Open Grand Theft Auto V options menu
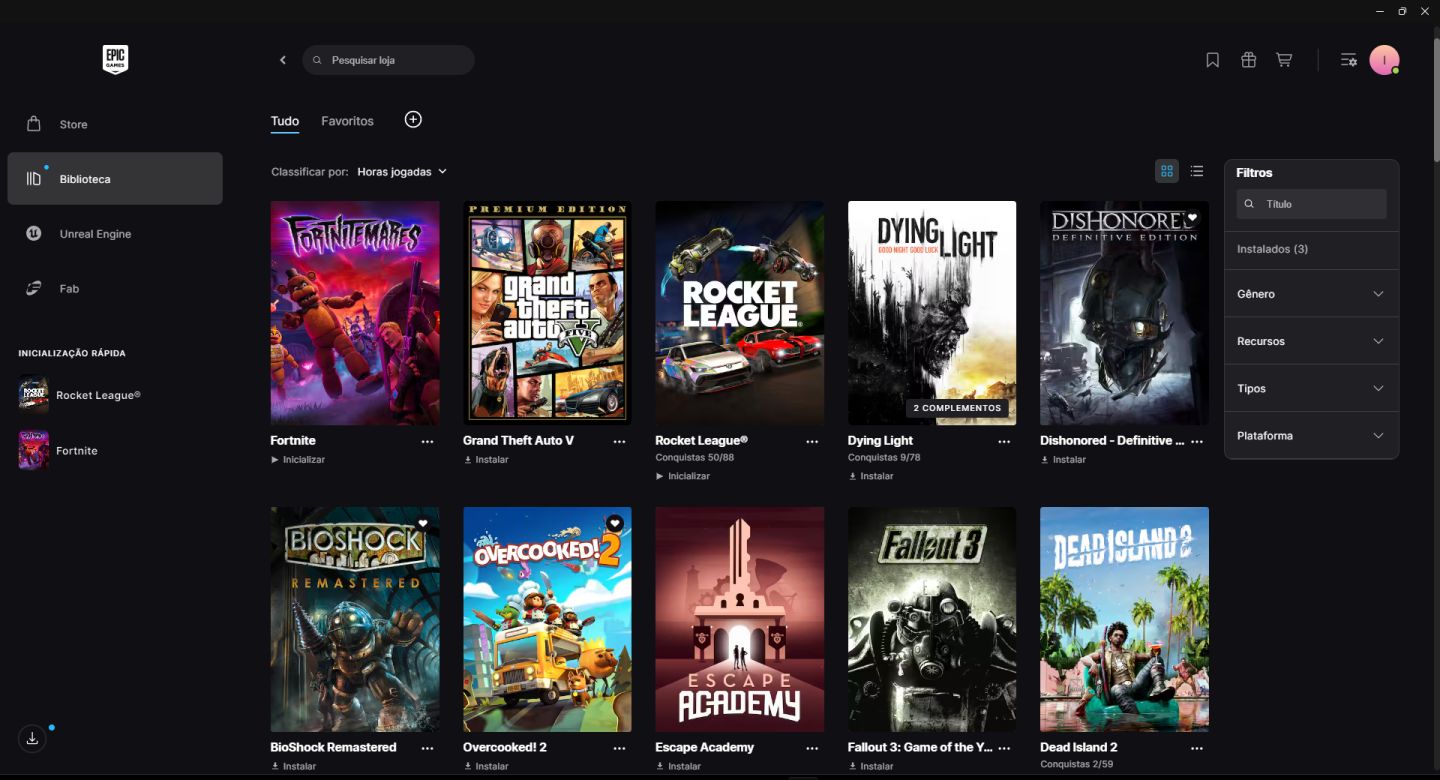 619,441
